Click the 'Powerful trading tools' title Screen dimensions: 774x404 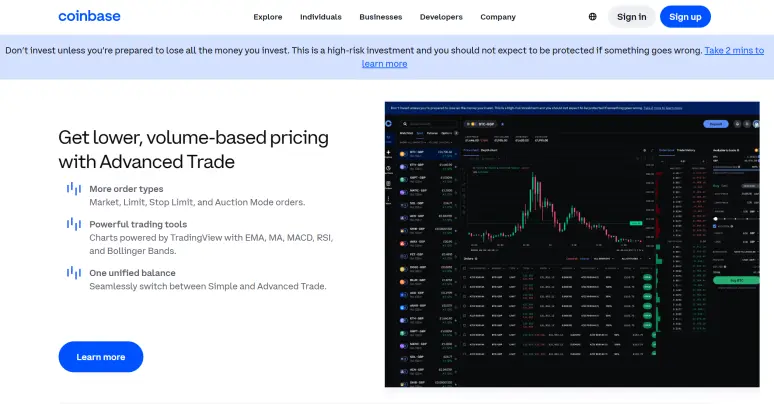click(138, 224)
